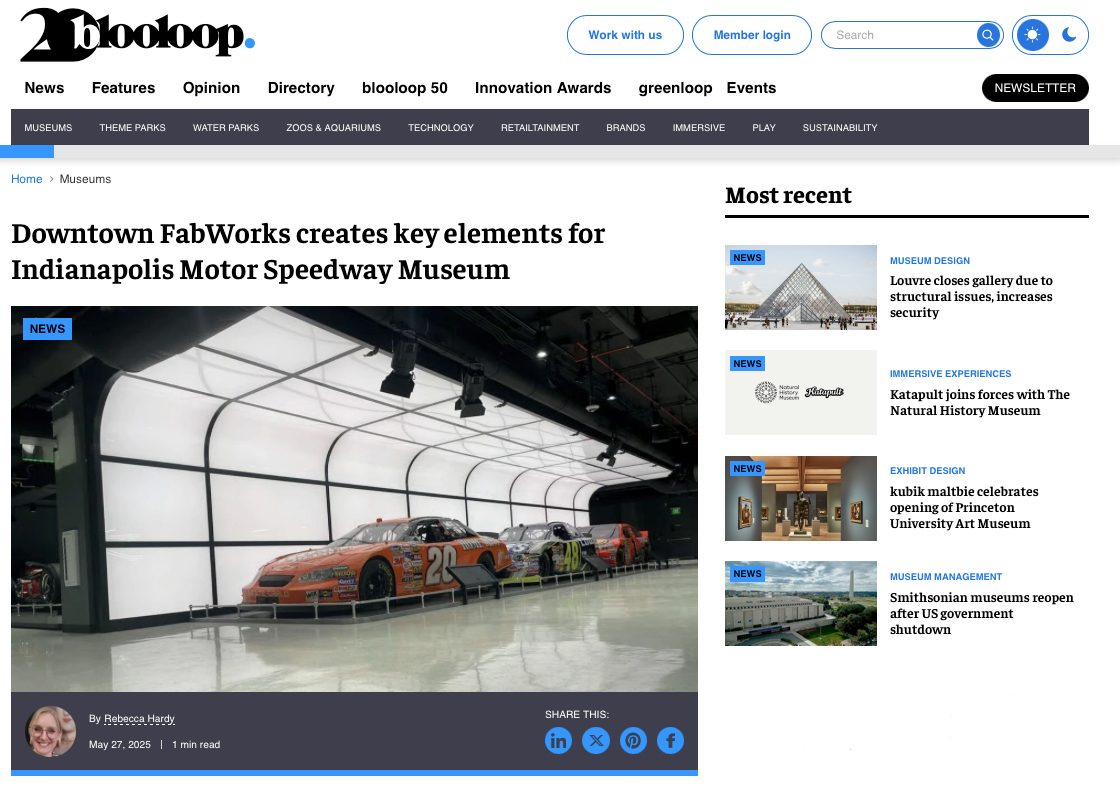Image resolution: width=1120 pixels, height=787 pixels.
Task: Click the NEWSLETTER button
Action: click(1035, 88)
